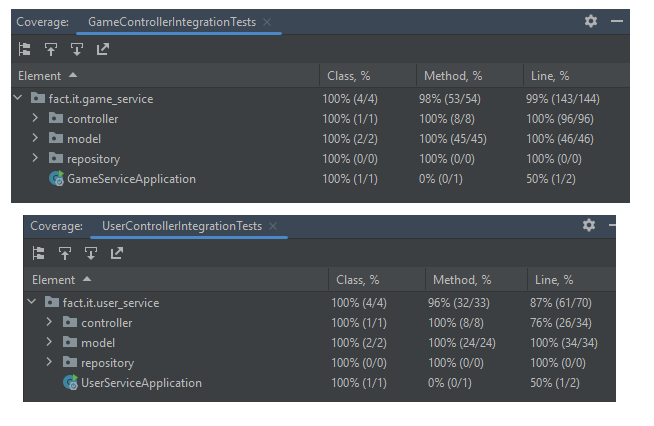Image resolution: width=654 pixels, height=426 pixels.
Task: Open settings gear in GameControllerIntegrationTests panel
Action: (590, 21)
